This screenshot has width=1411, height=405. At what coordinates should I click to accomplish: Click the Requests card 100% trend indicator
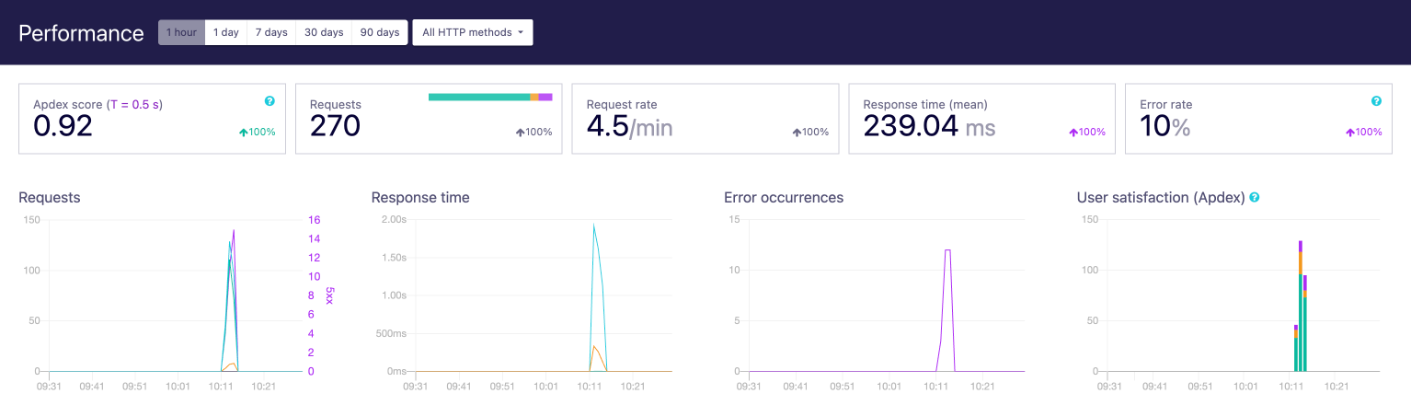(533, 132)
